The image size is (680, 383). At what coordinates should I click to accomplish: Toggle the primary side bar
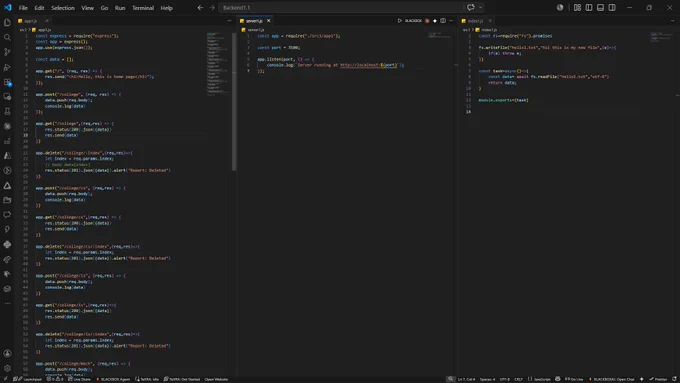[589, 7]
